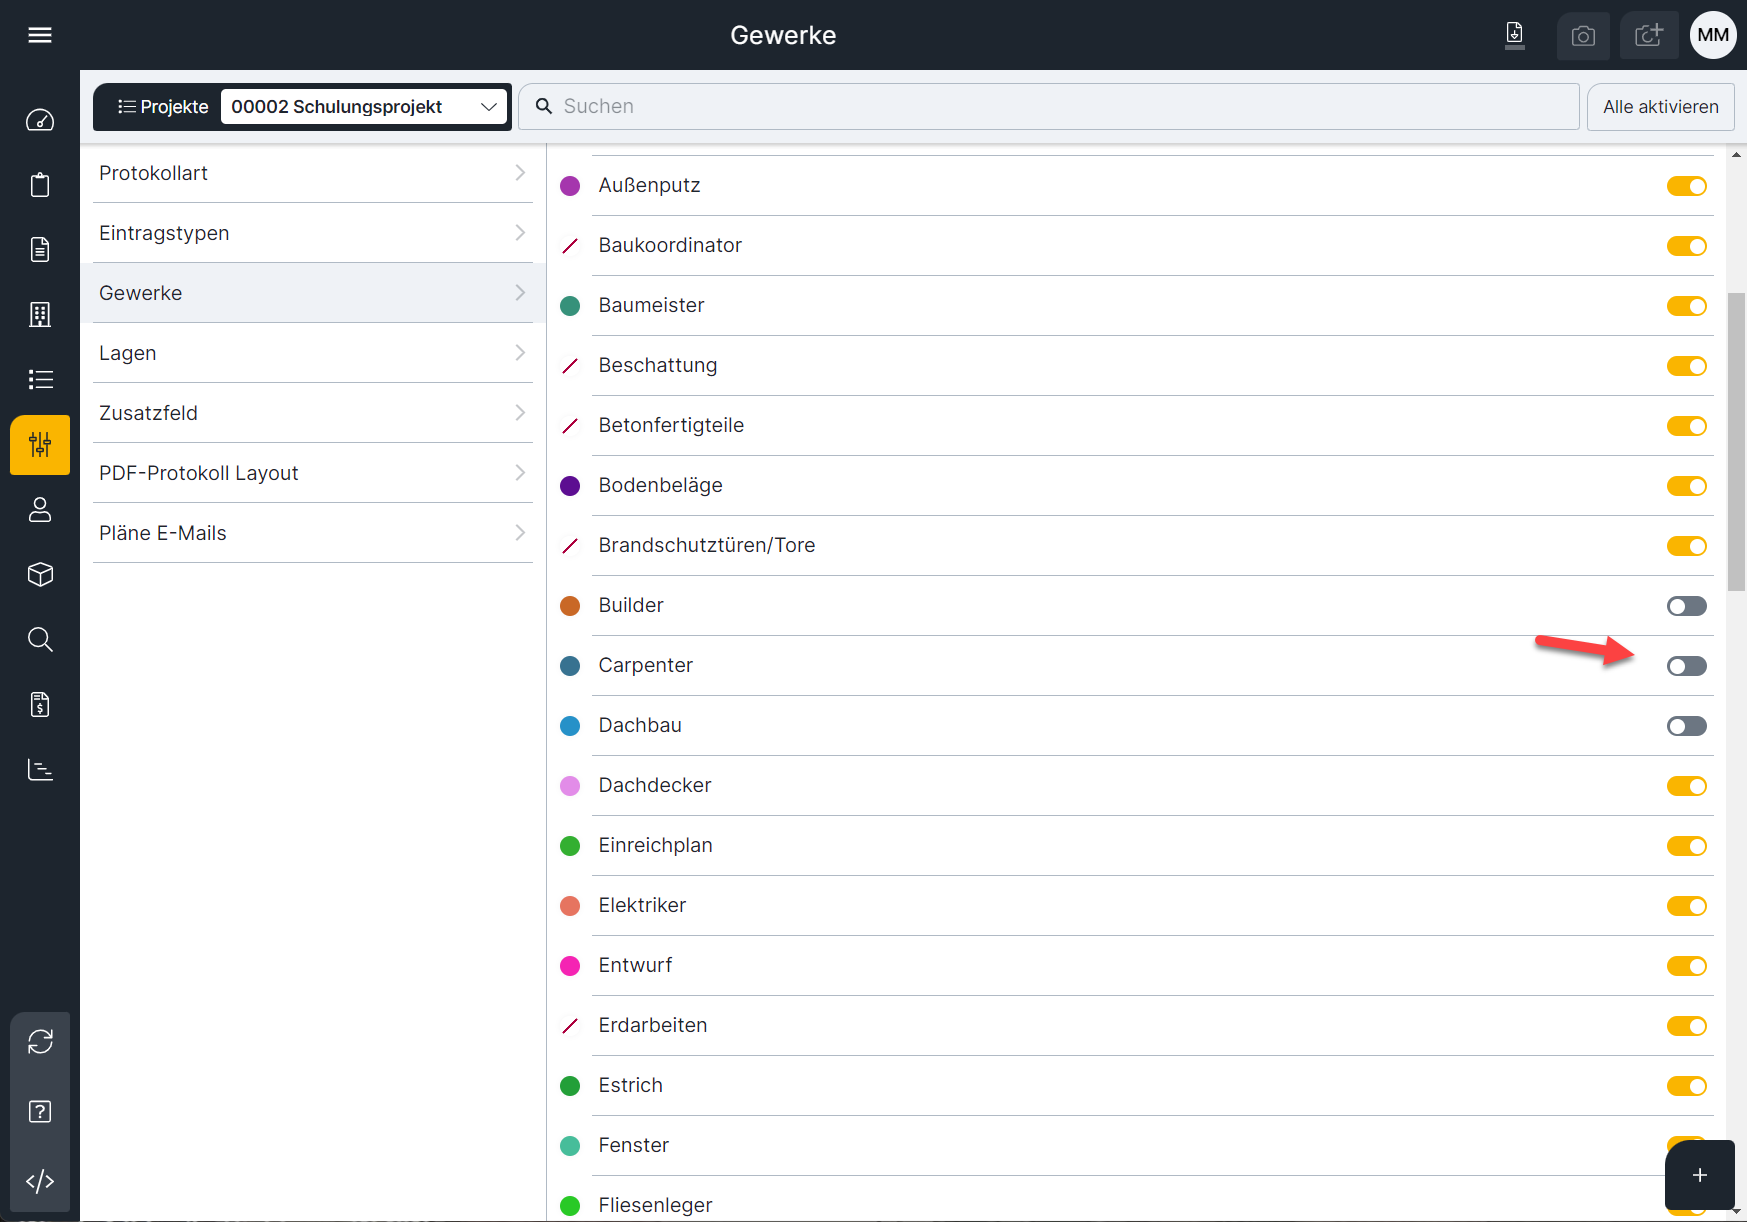Select the Protokollart menu entry
Screen dimensions: 1747x1222
(x=313, y=173)
